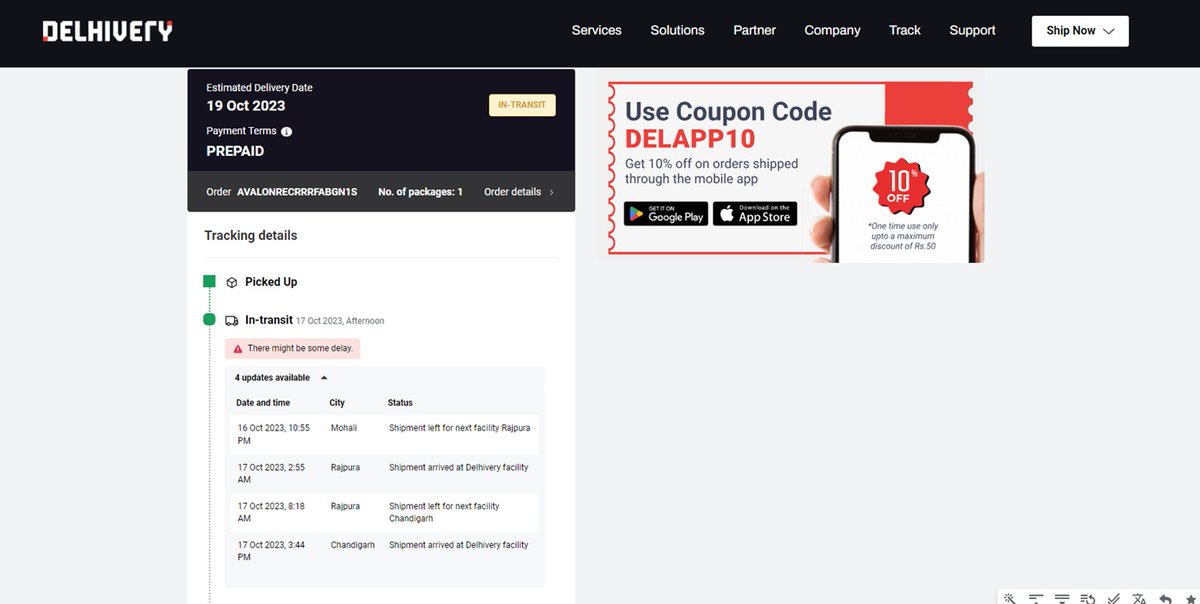Viewport: 1200px width, 604px height.
Task: Click the '16 Oct 2023, 10:55 PM' timestamp
Action: 273,433
